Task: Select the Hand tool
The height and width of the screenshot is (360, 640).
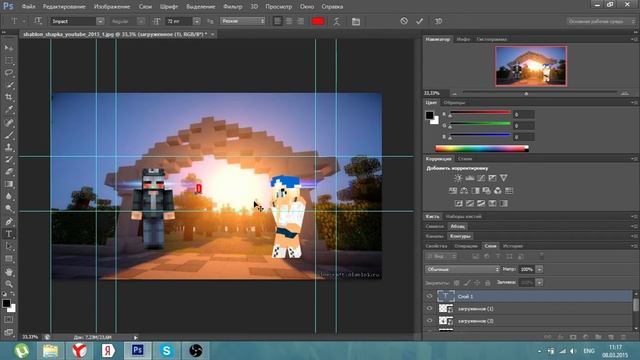Action: click(x=9, y=271)
